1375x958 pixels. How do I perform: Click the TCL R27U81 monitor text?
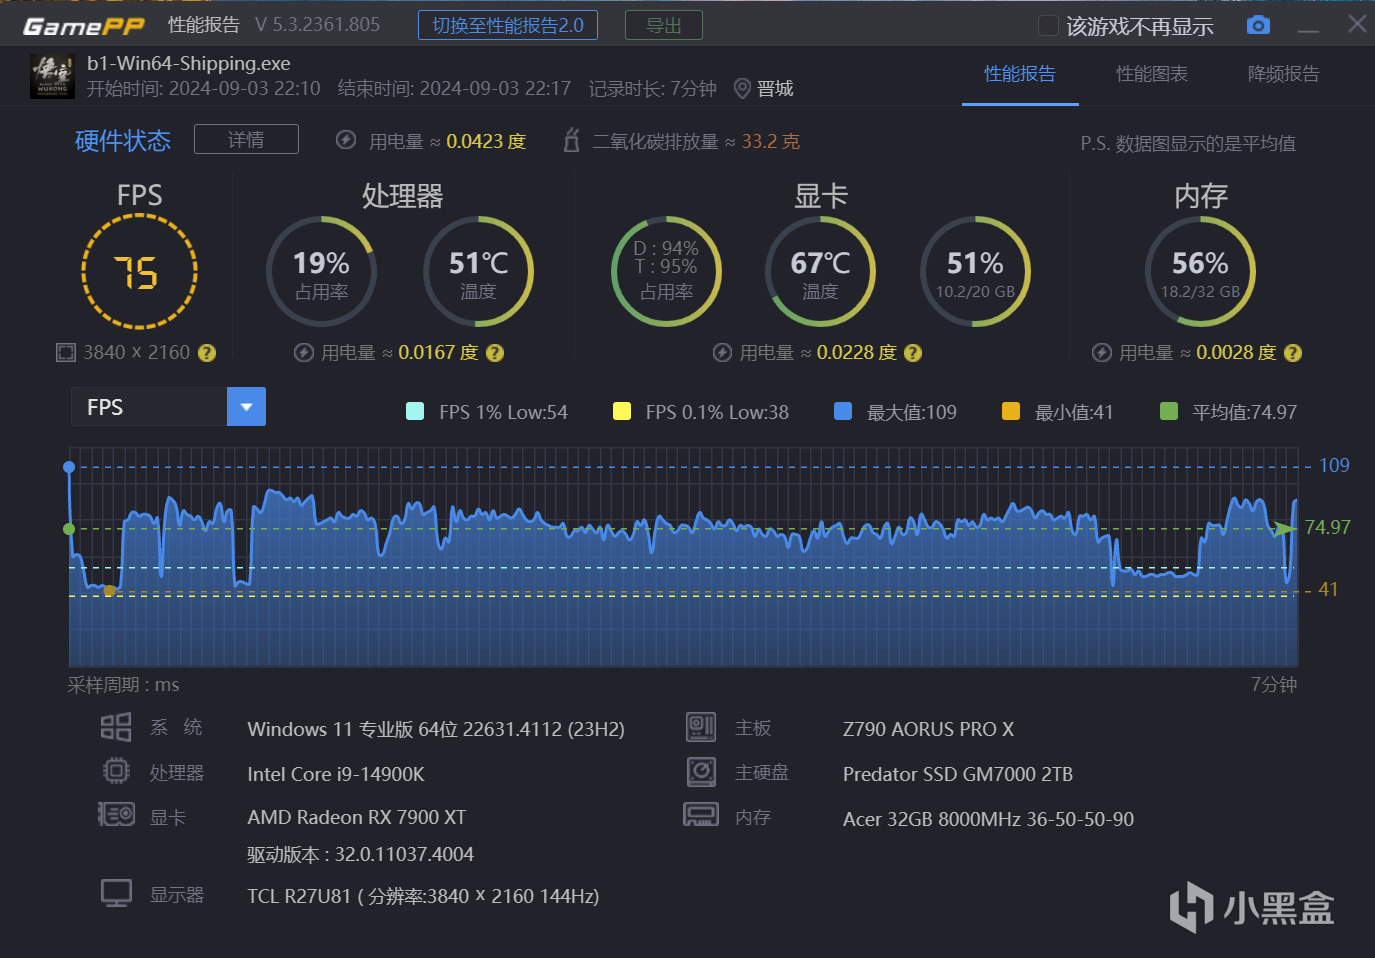(x=423, y=896)
